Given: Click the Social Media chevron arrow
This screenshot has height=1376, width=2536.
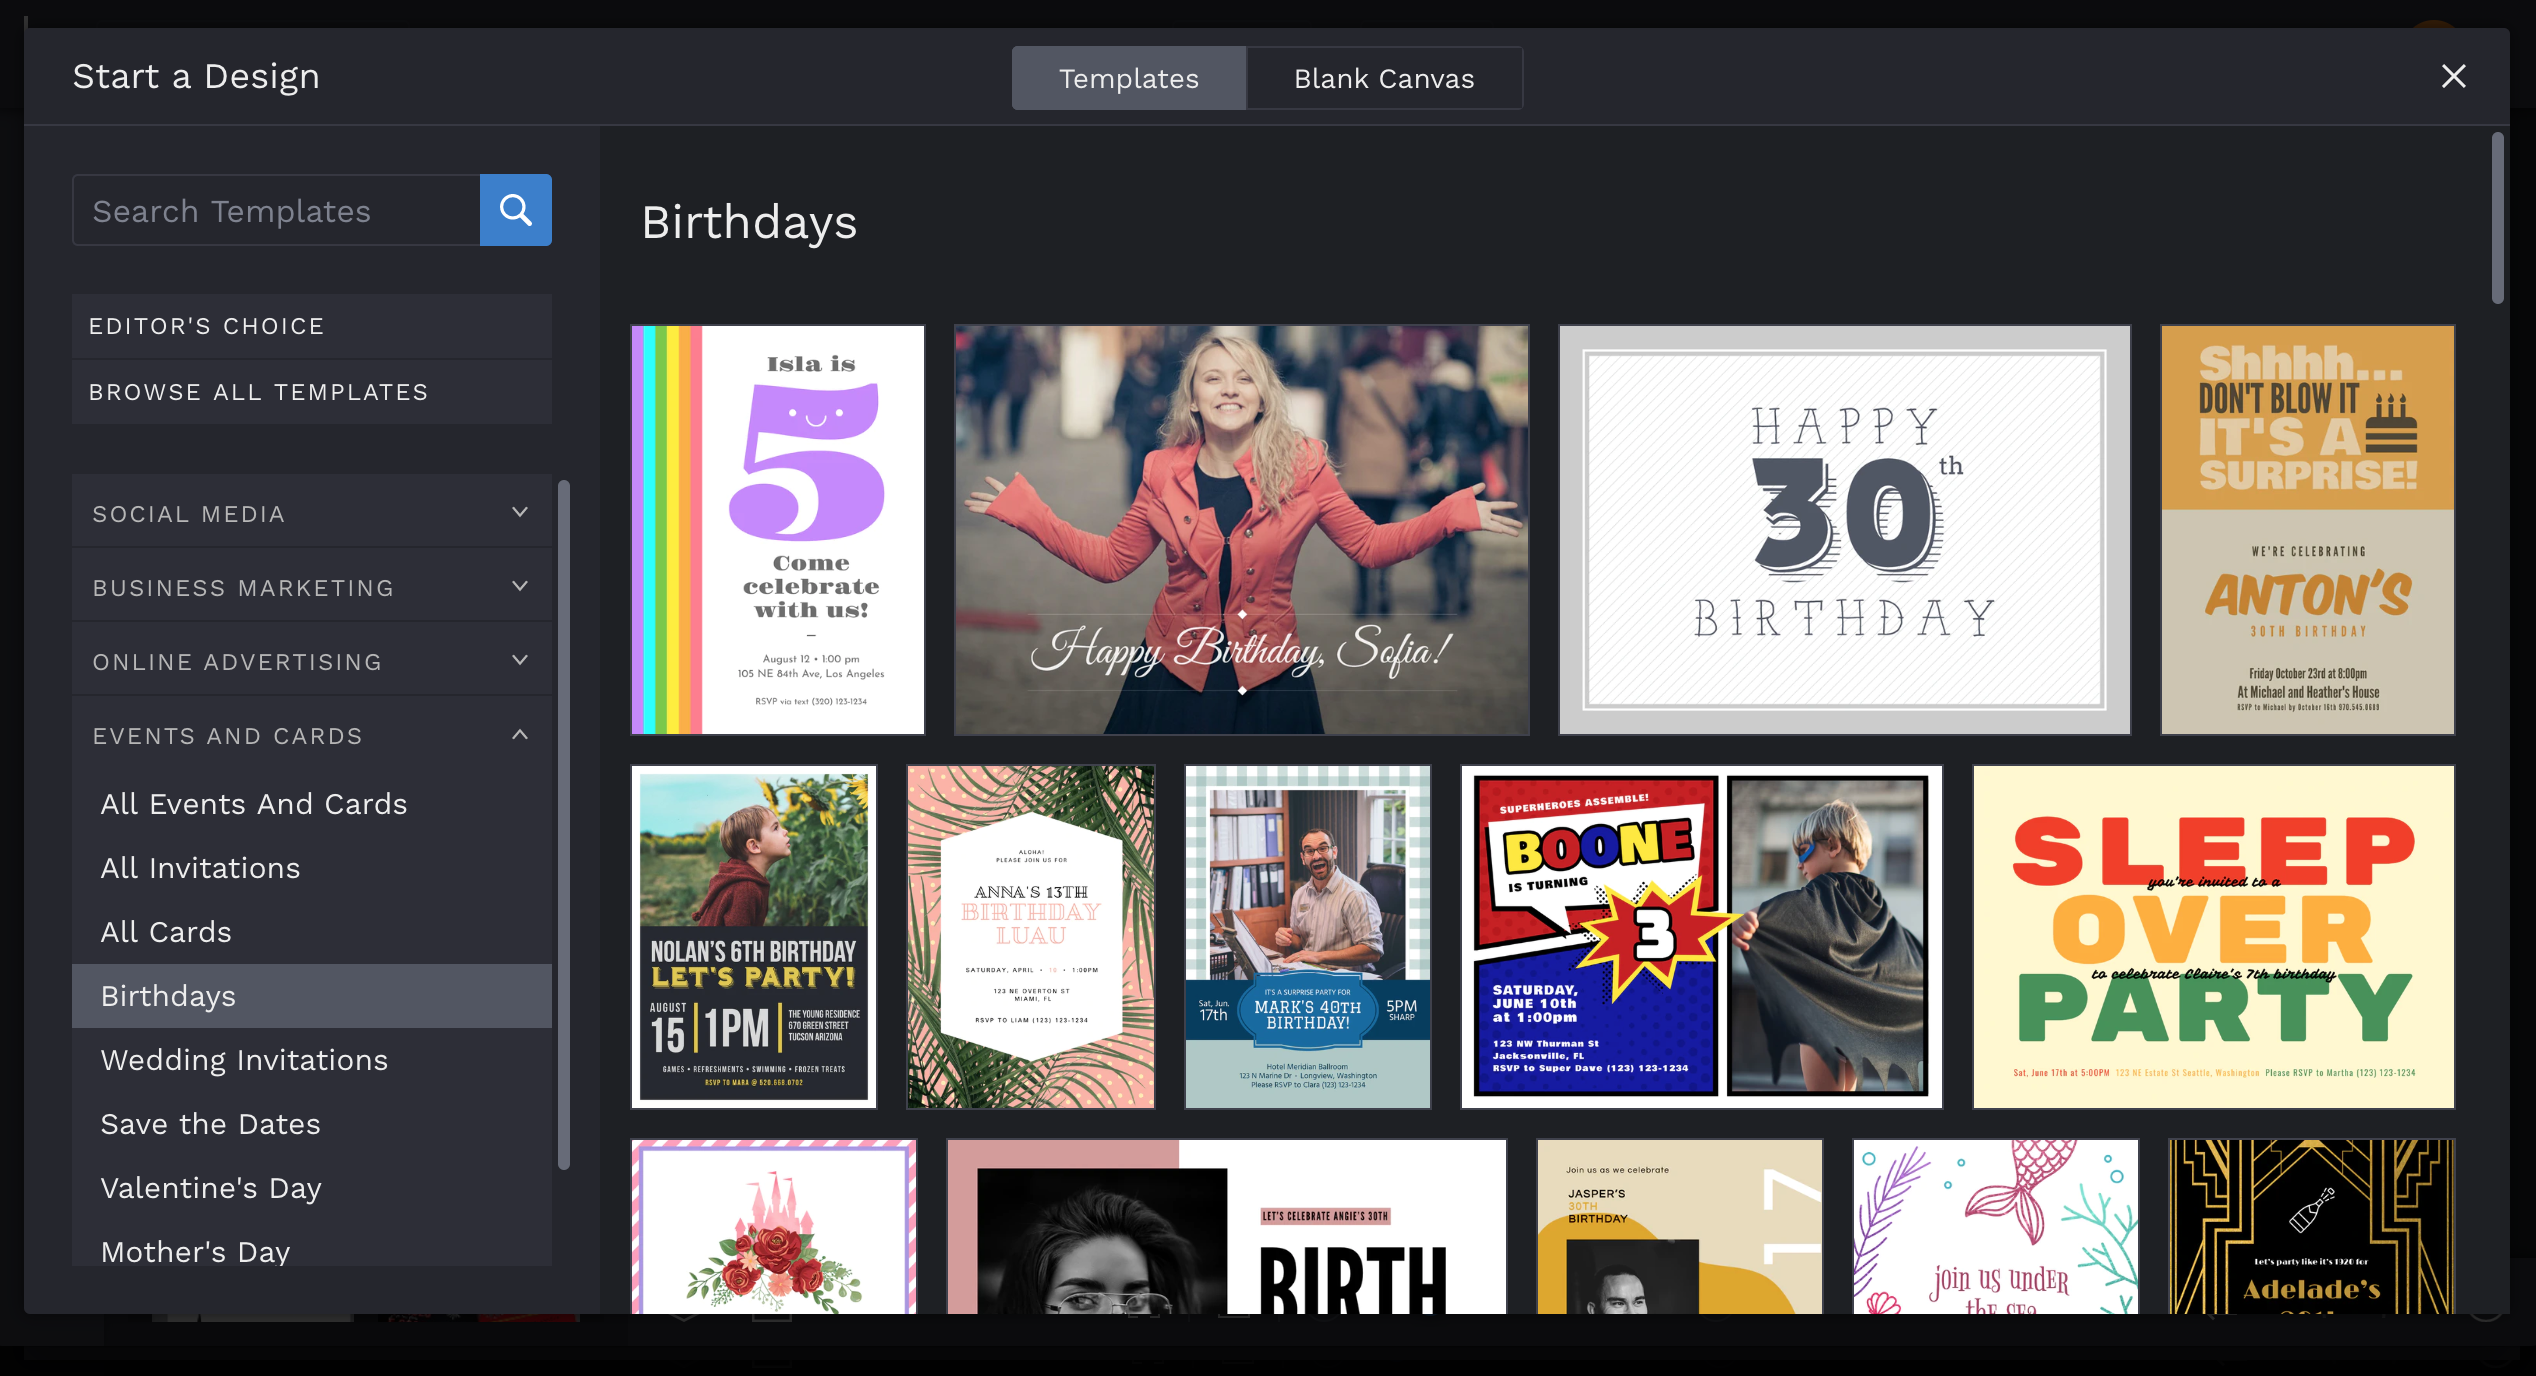Looking at the screenshot, I should 520,512.
